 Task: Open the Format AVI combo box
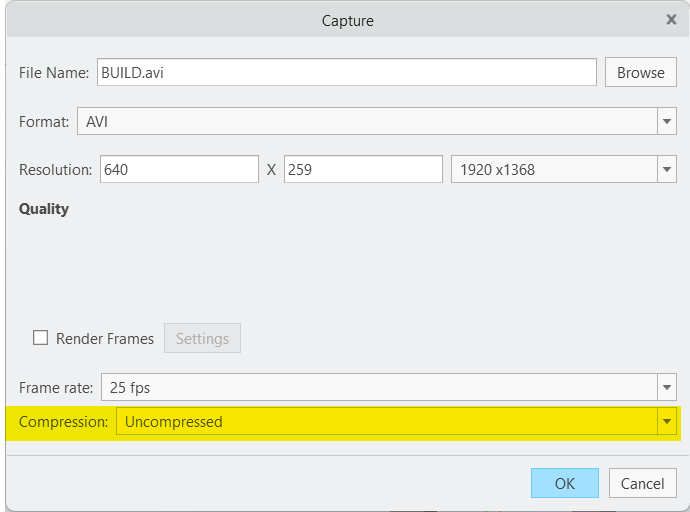point(366,122)
